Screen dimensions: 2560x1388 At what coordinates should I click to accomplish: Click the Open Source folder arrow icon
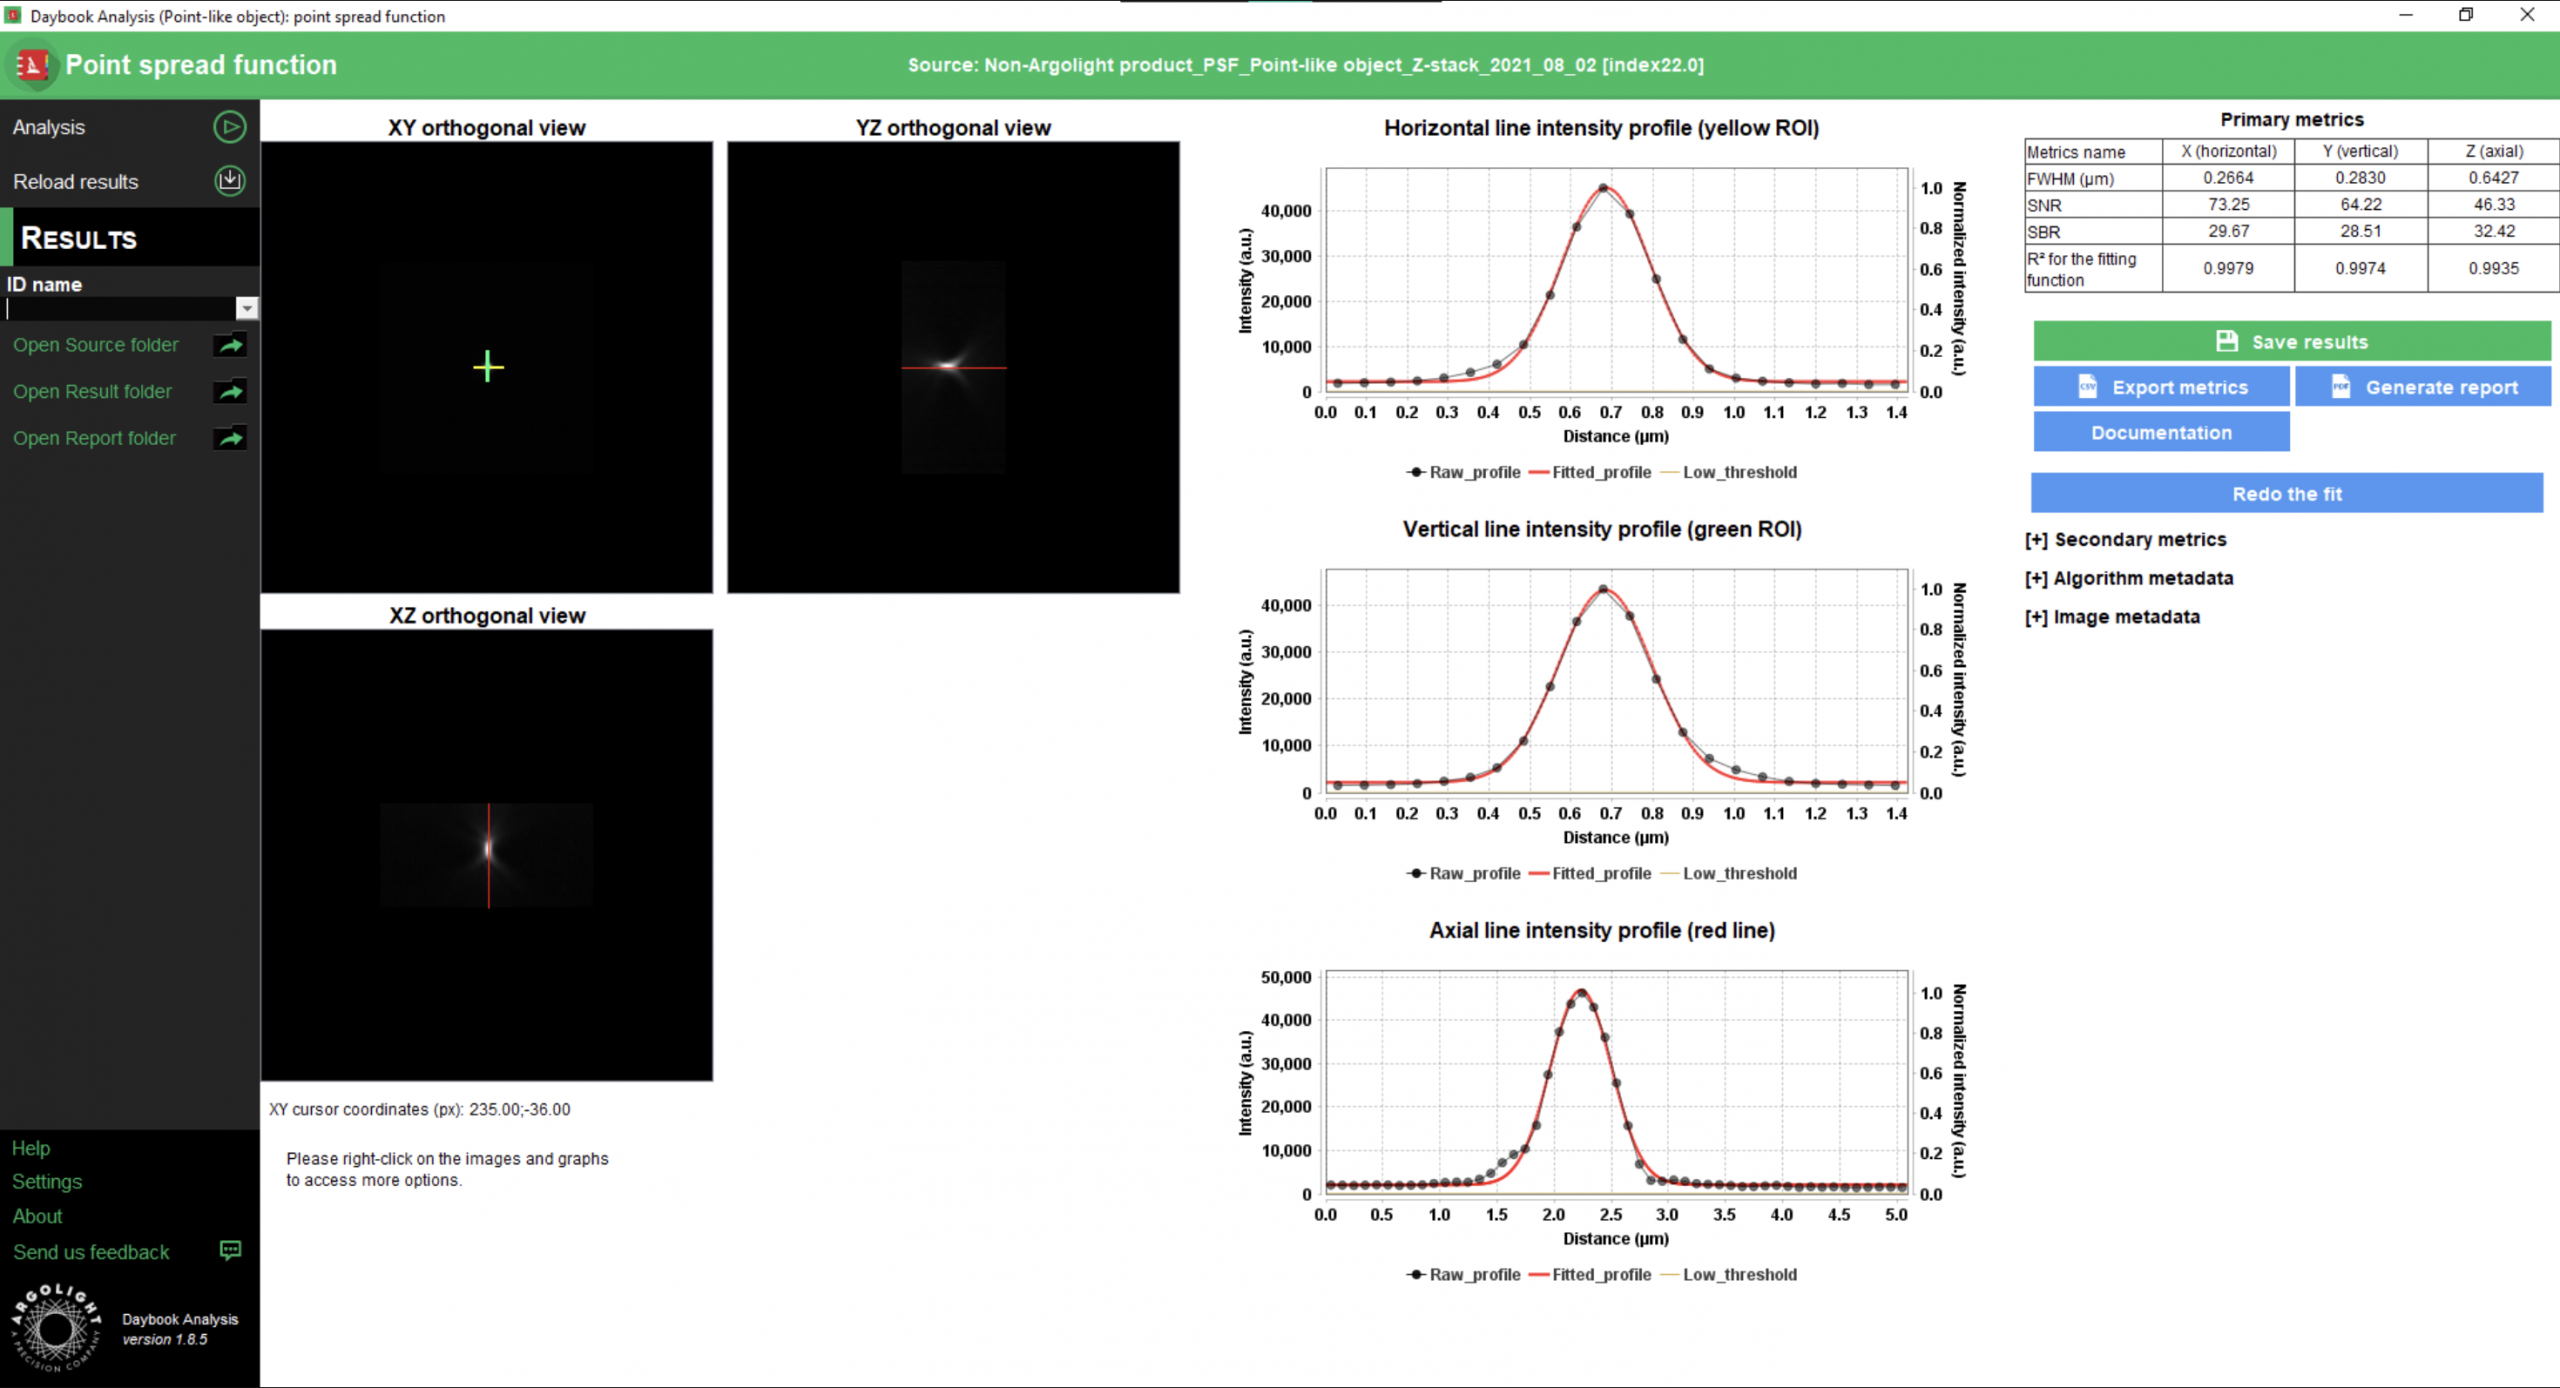230,345
